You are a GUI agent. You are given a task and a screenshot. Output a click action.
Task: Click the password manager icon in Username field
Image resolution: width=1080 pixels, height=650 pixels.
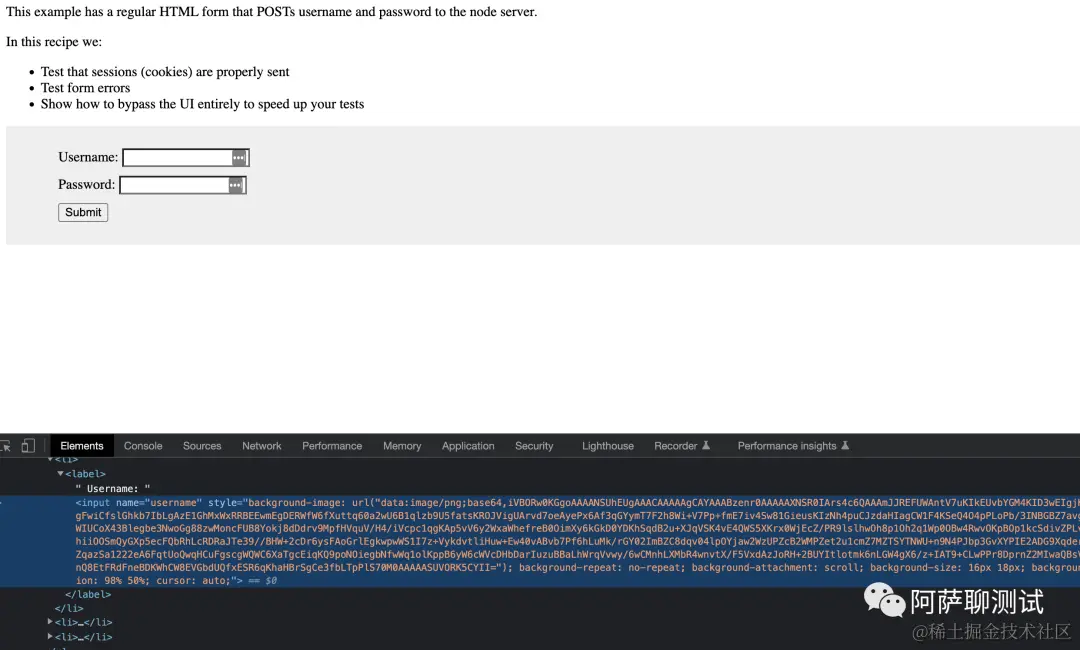click(238, 158)
